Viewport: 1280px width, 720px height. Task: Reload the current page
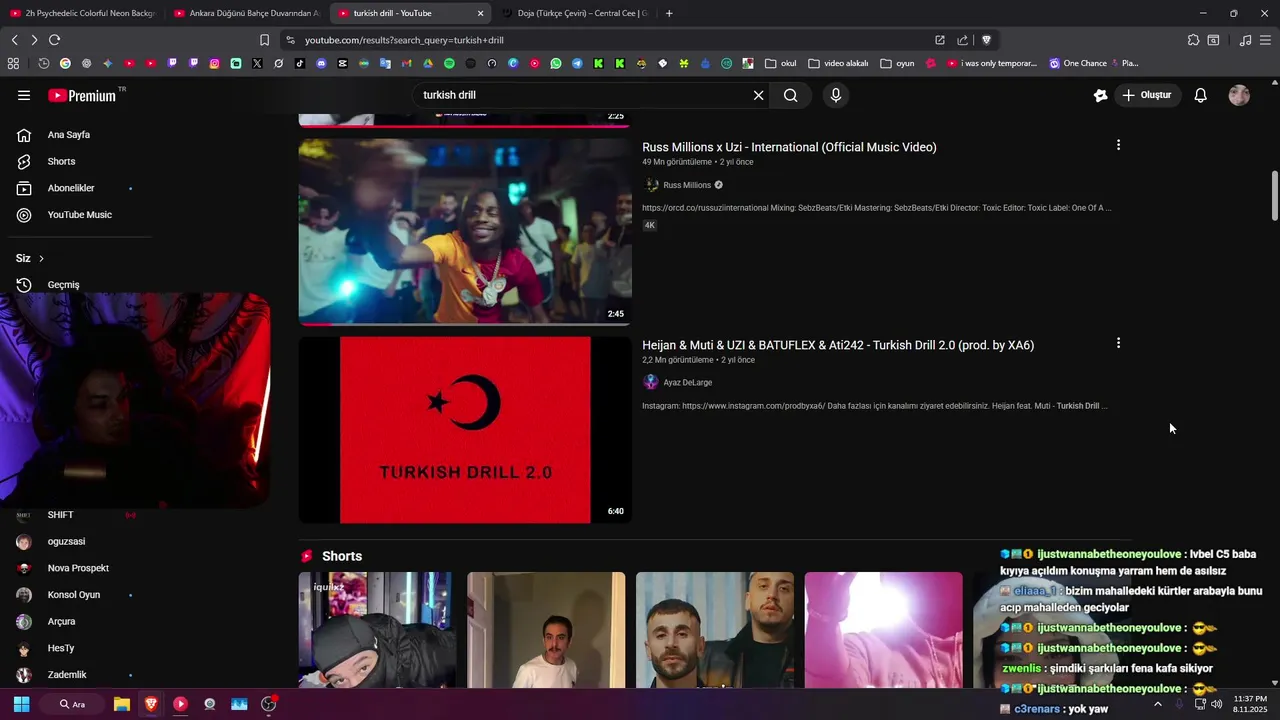click(54, 40)
